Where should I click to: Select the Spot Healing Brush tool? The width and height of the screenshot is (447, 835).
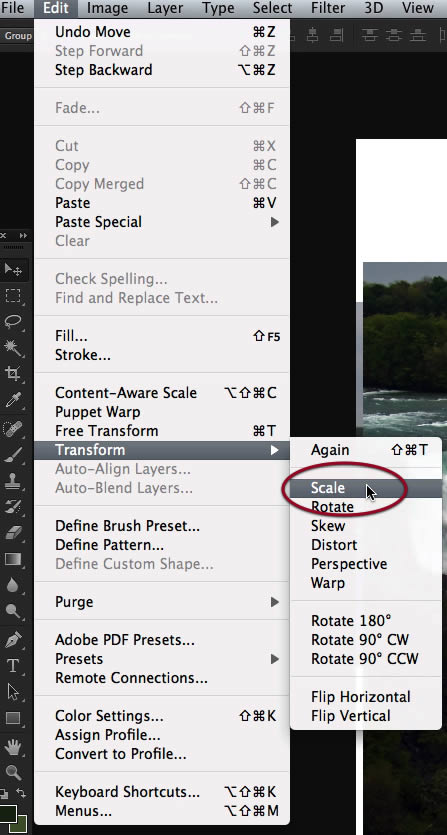coord(13,429)
